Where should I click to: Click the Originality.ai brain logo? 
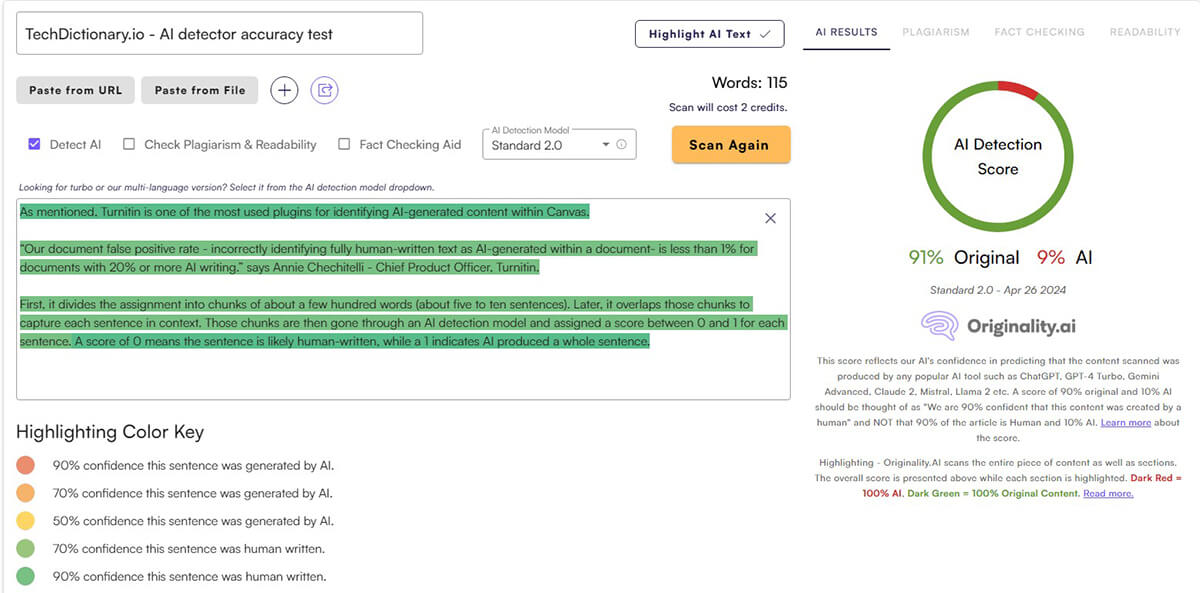[938, 326]
